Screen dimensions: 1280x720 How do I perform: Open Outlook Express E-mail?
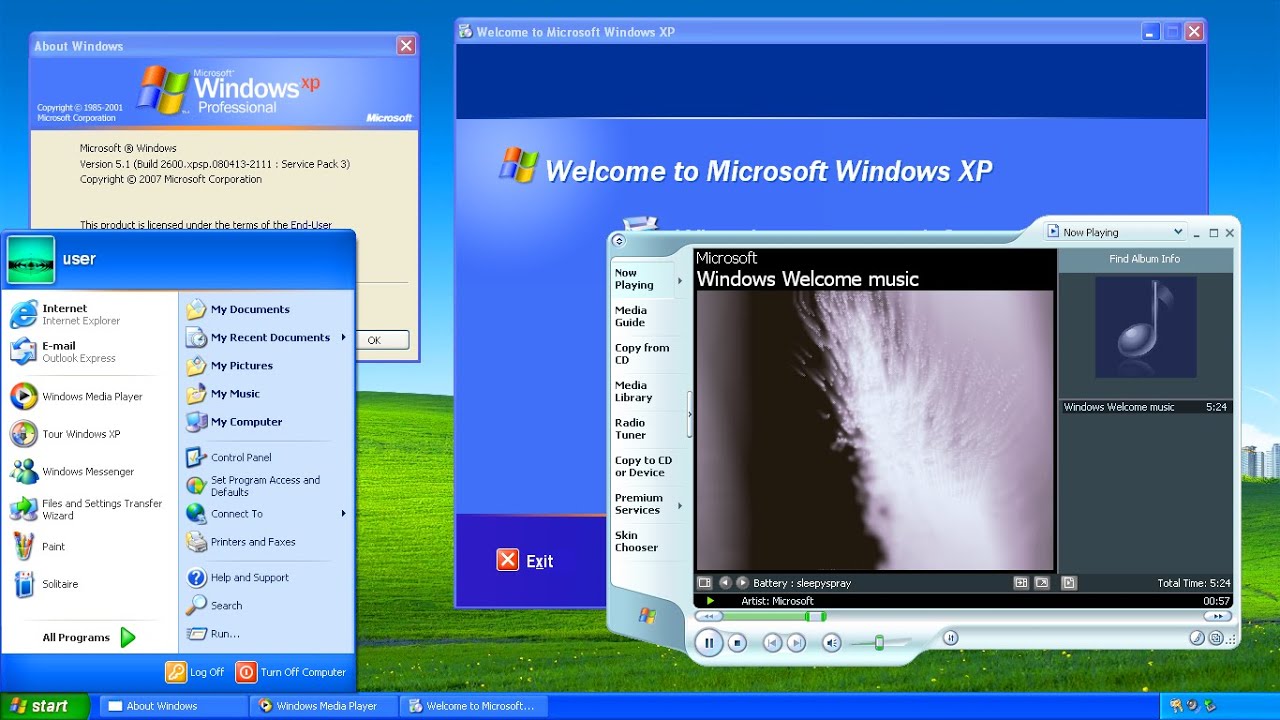coord(90,352)
